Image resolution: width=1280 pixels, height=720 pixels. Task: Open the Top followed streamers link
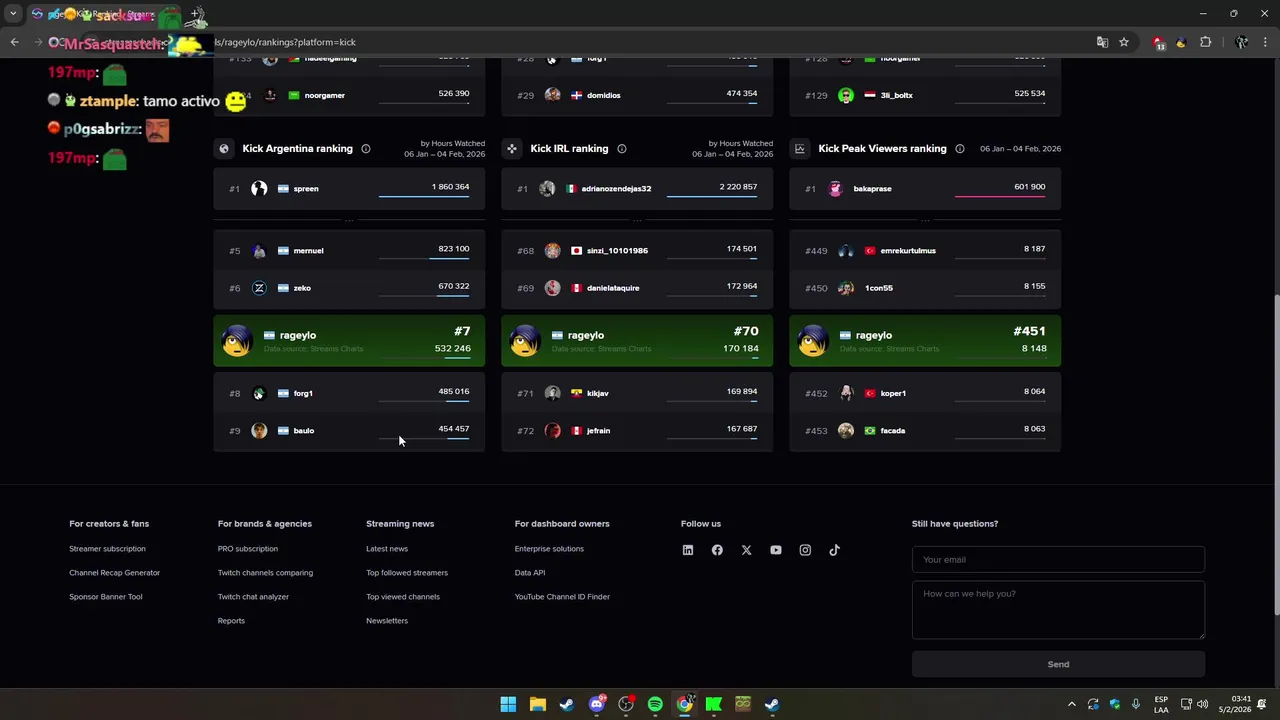[407, 573]
